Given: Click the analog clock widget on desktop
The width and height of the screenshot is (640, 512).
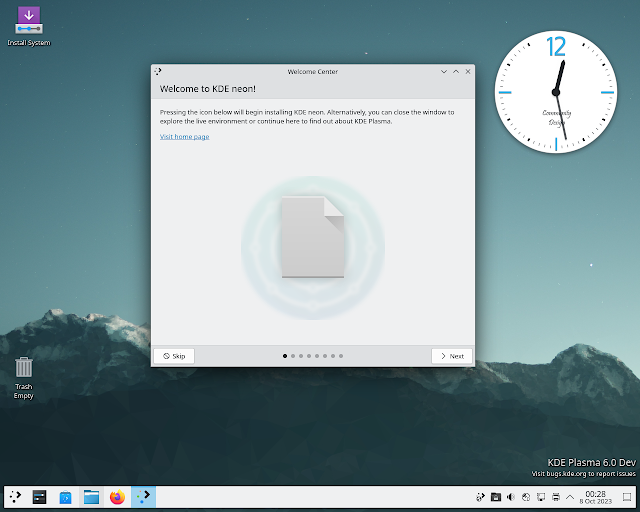Looking at the screenshot, I should 556,92.
